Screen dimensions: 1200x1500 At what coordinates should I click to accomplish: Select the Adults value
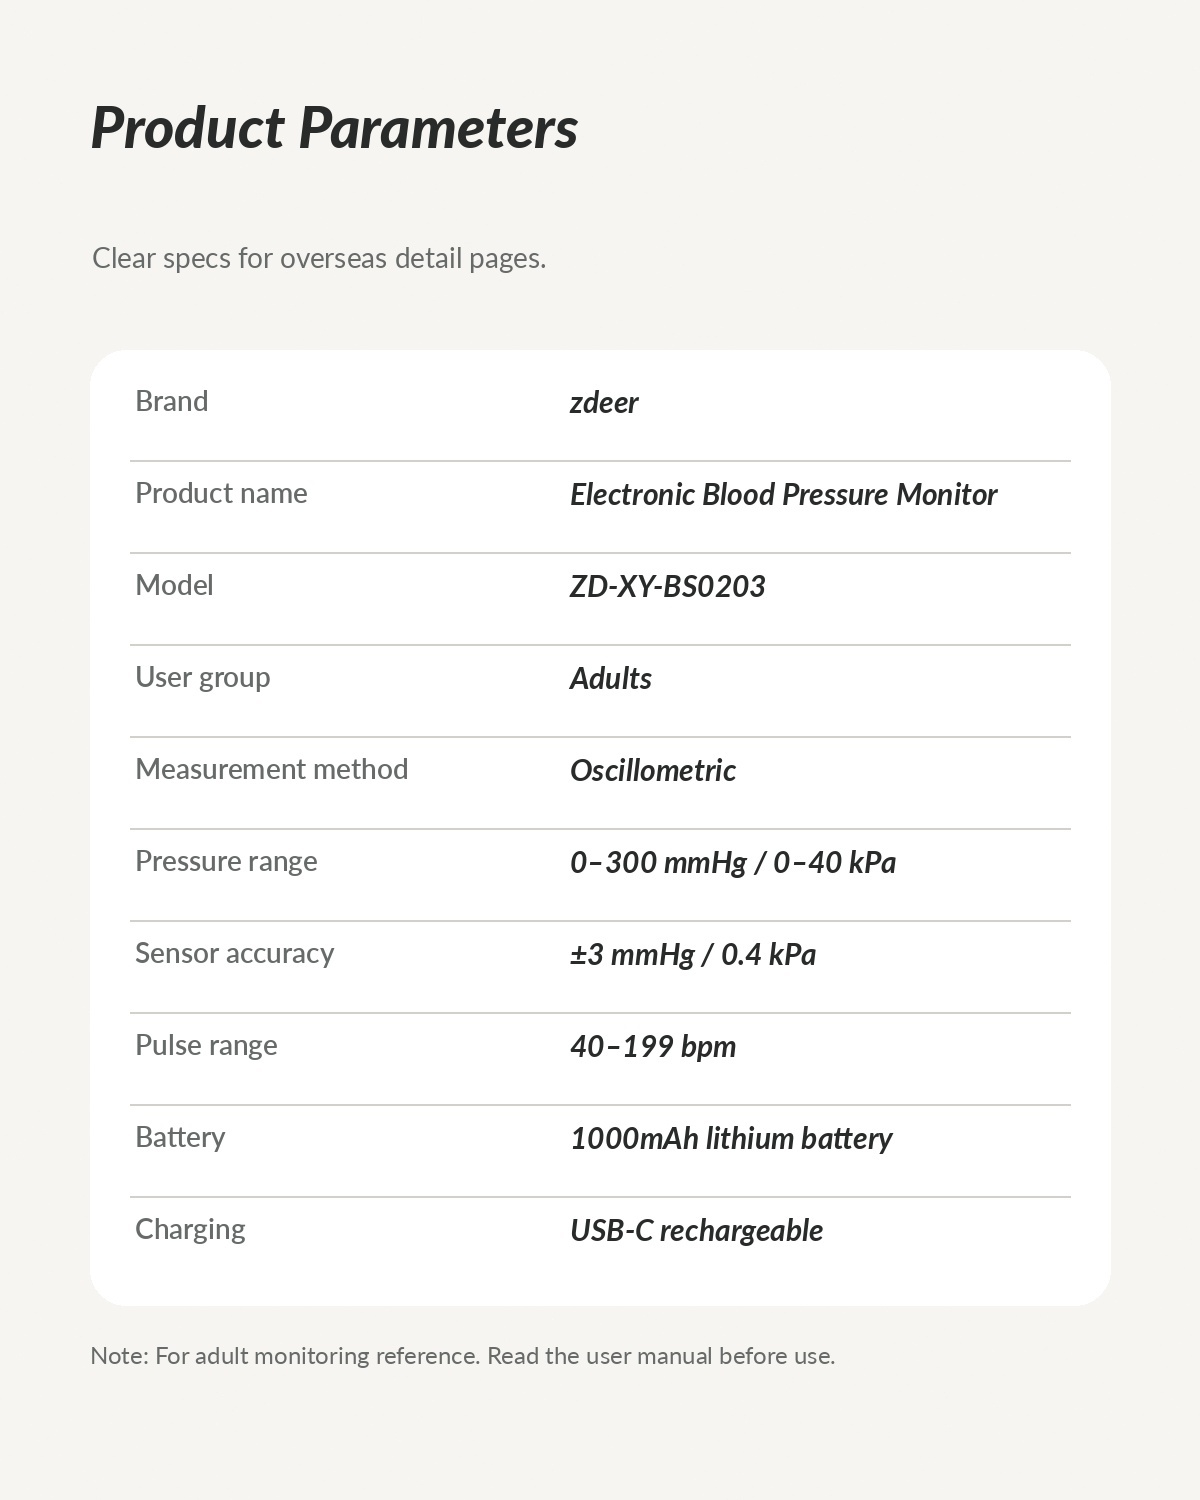click(x=611, y=678)
